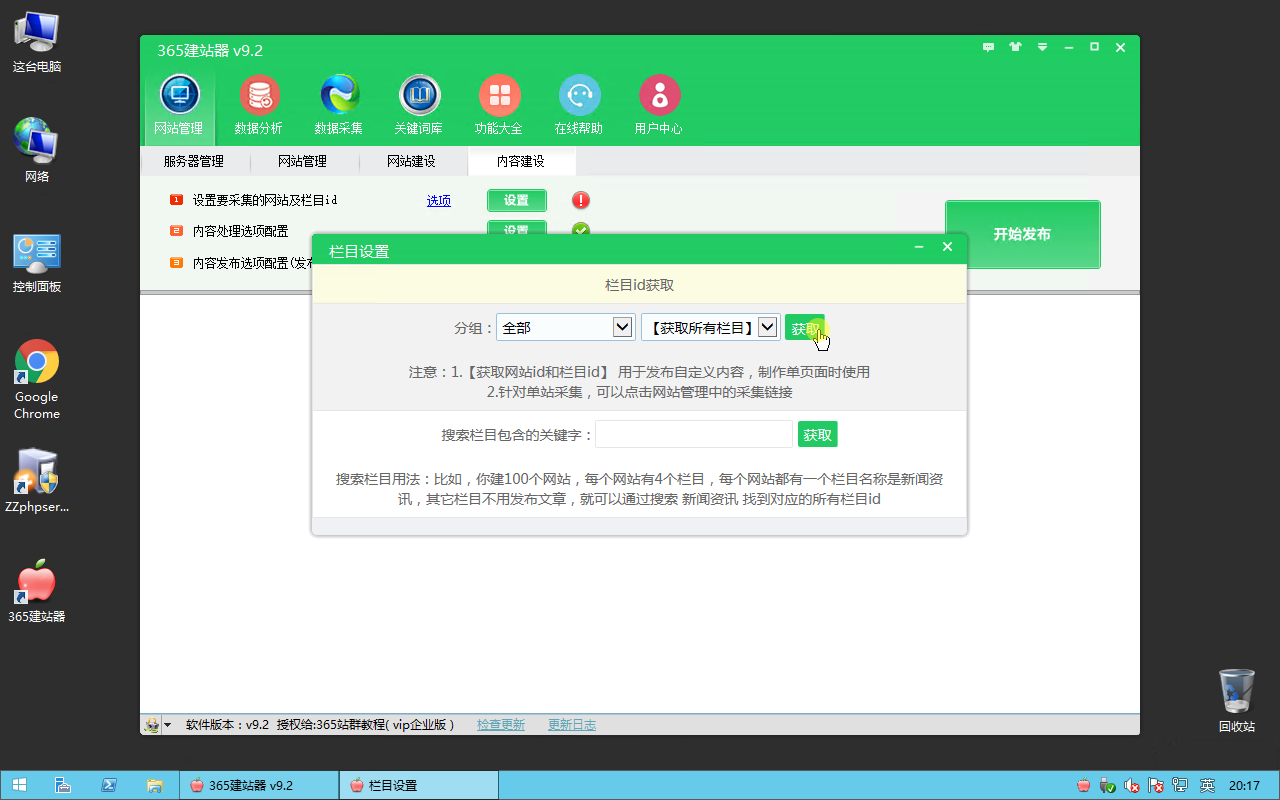Click 获取 button beside keyword search field
This screenshot has height=800, width=1280.
pos(817,434)
